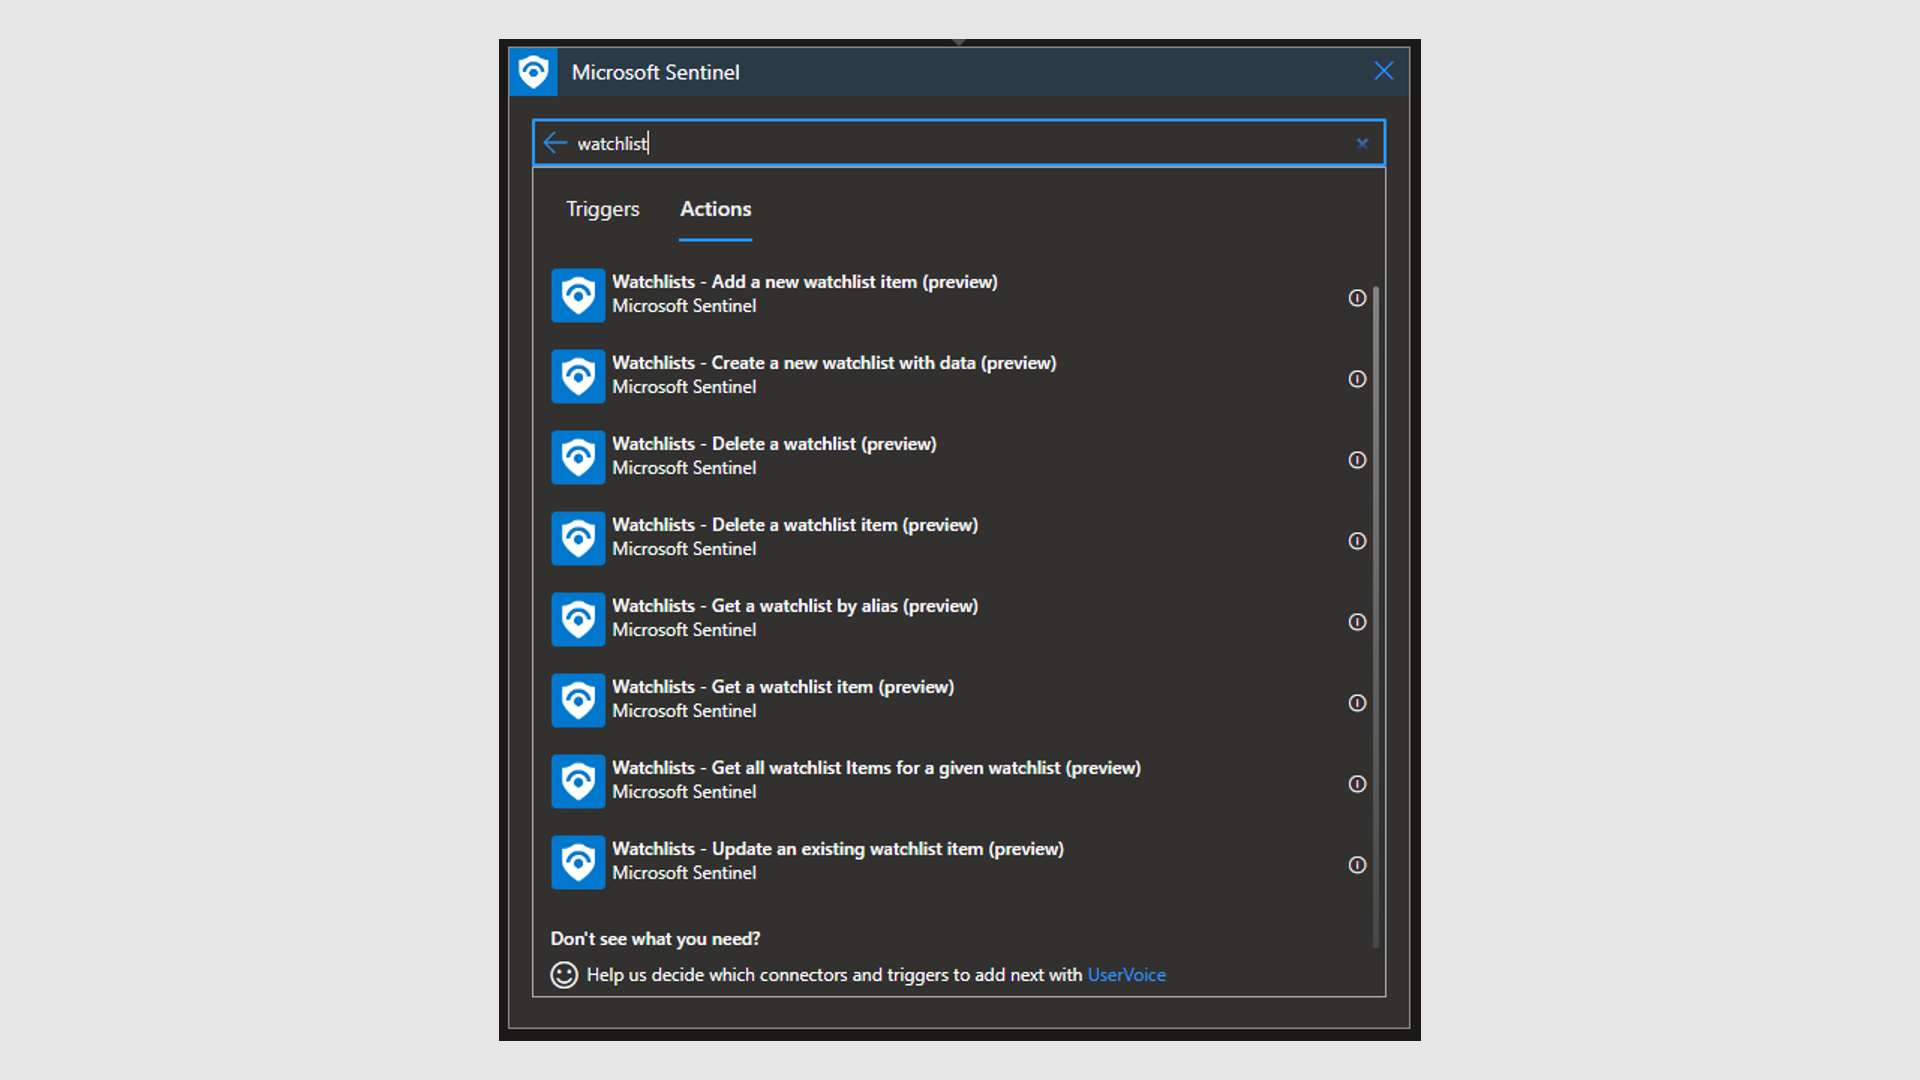Show info for Get a watchlist by alias

(x=1357, y=622)
